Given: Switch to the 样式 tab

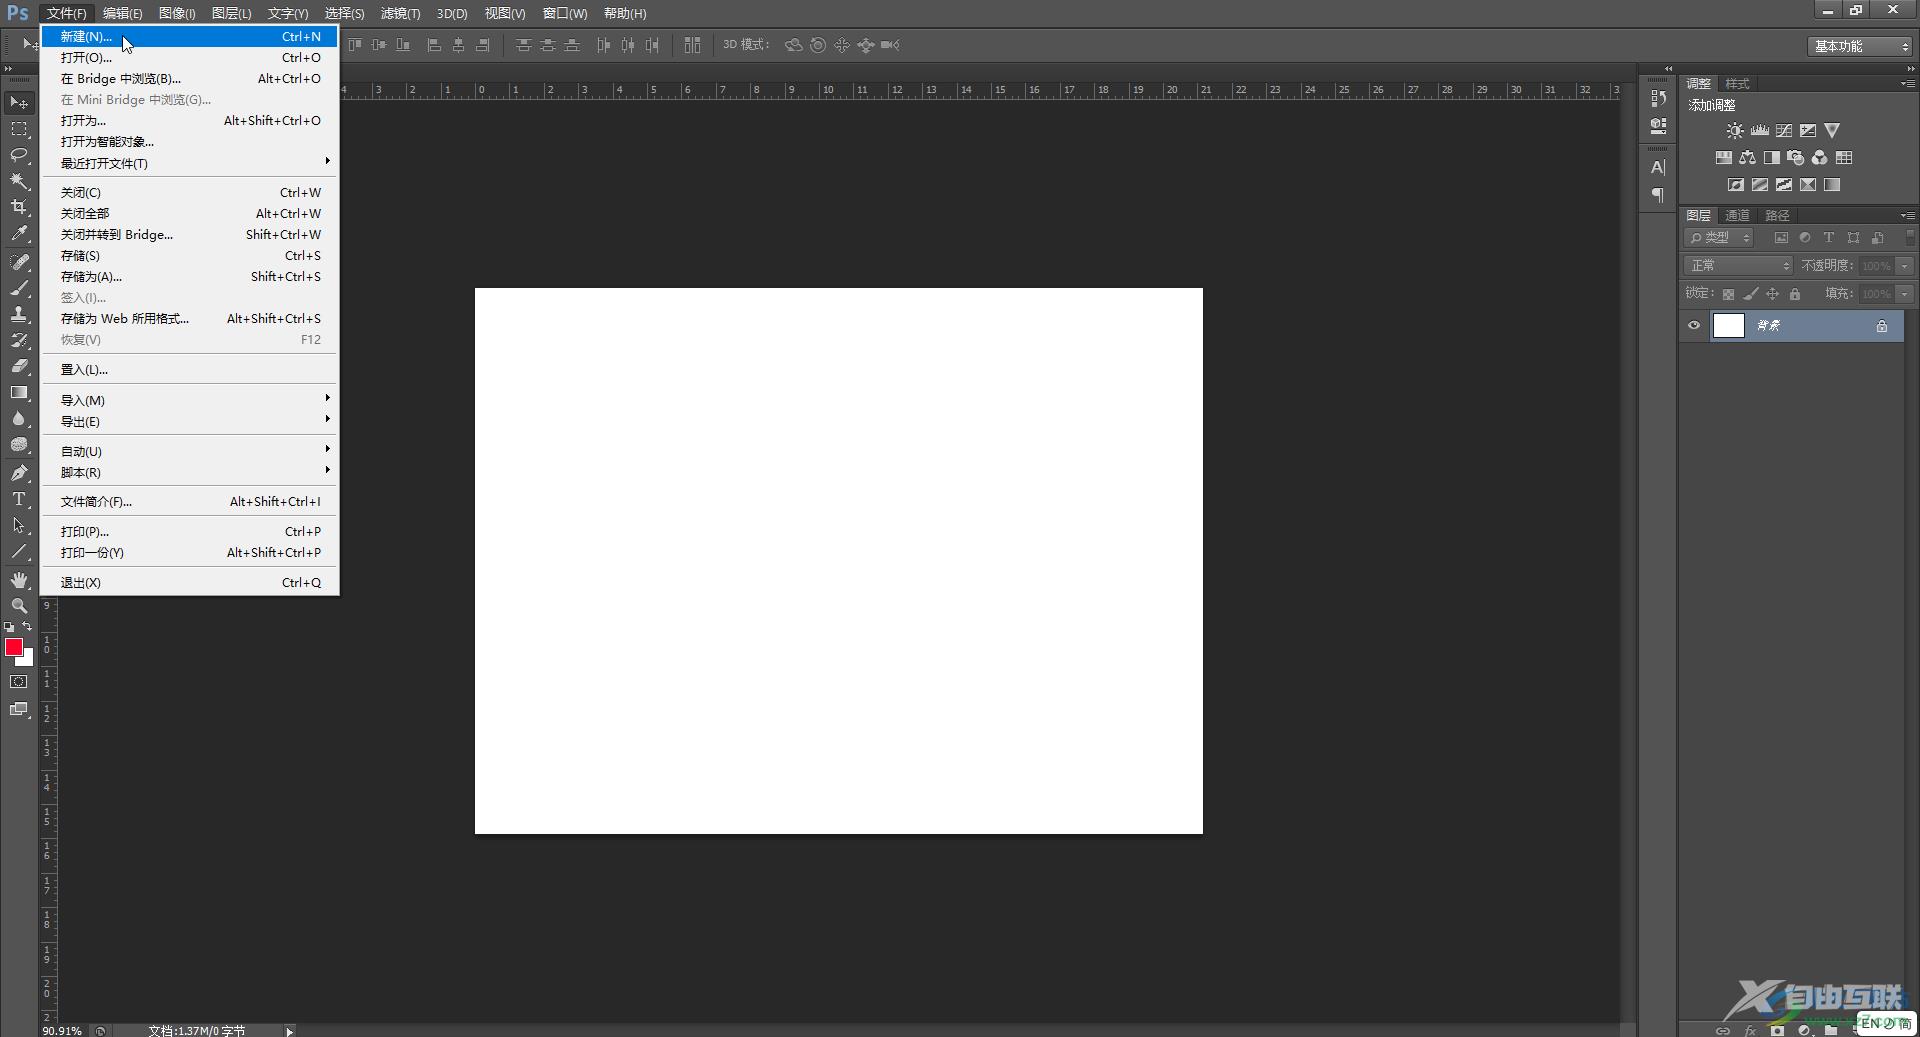Looking at the screenshot, I should click(1738, 84).
